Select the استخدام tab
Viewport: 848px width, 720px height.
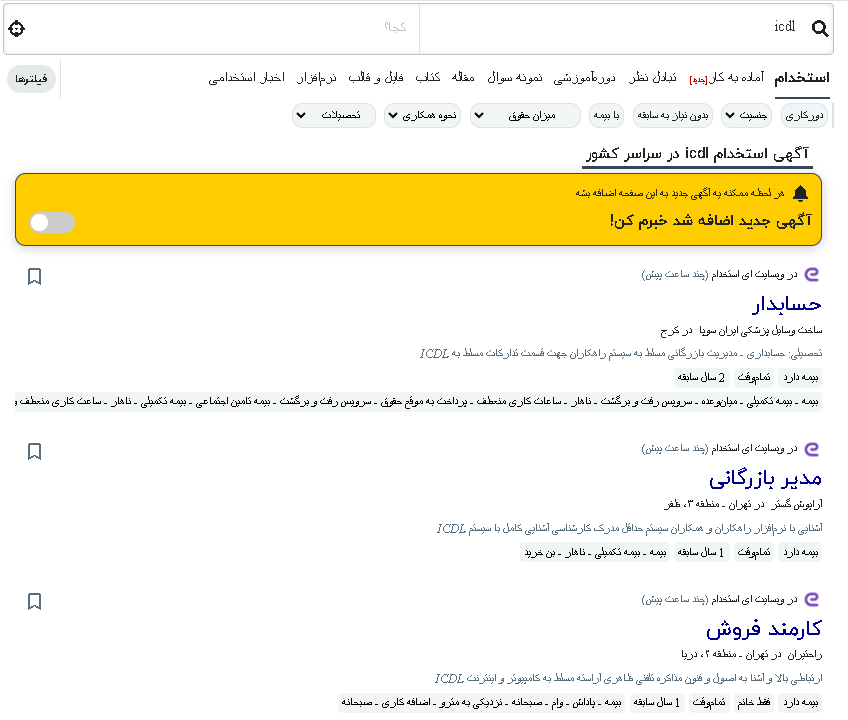pyautogui.click(x=802, y=78)
